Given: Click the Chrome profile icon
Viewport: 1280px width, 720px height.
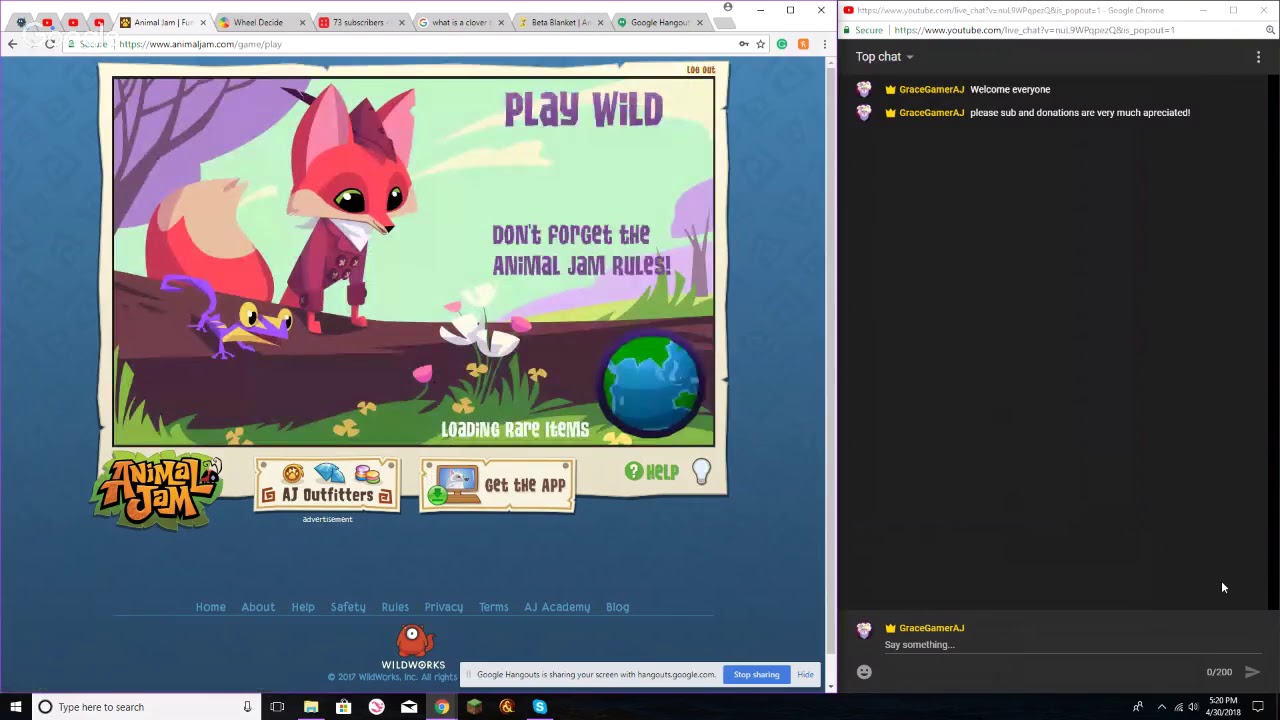Looking at the screenshot, I should 727,8.
